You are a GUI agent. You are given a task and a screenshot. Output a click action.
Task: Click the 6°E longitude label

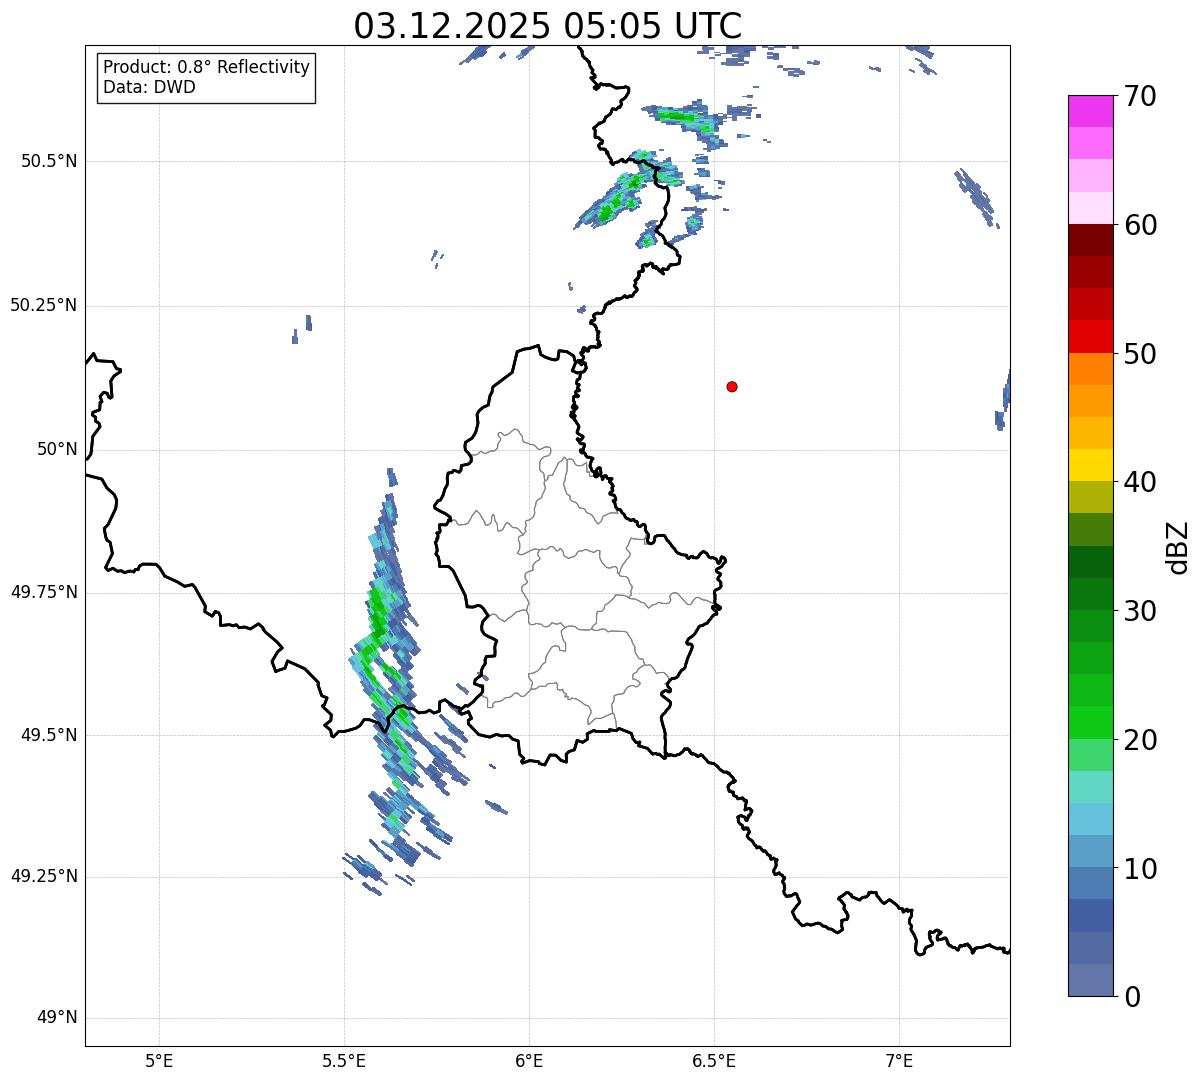tap(529, 1060)
